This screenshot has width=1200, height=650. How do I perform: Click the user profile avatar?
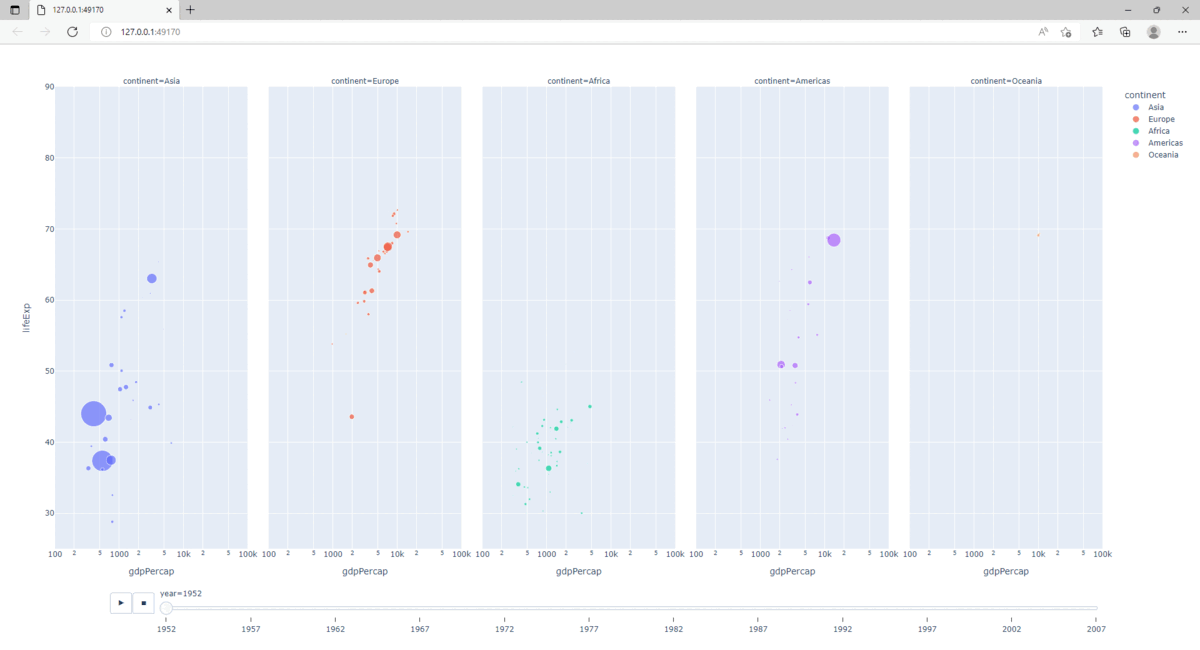point(1153,32)
